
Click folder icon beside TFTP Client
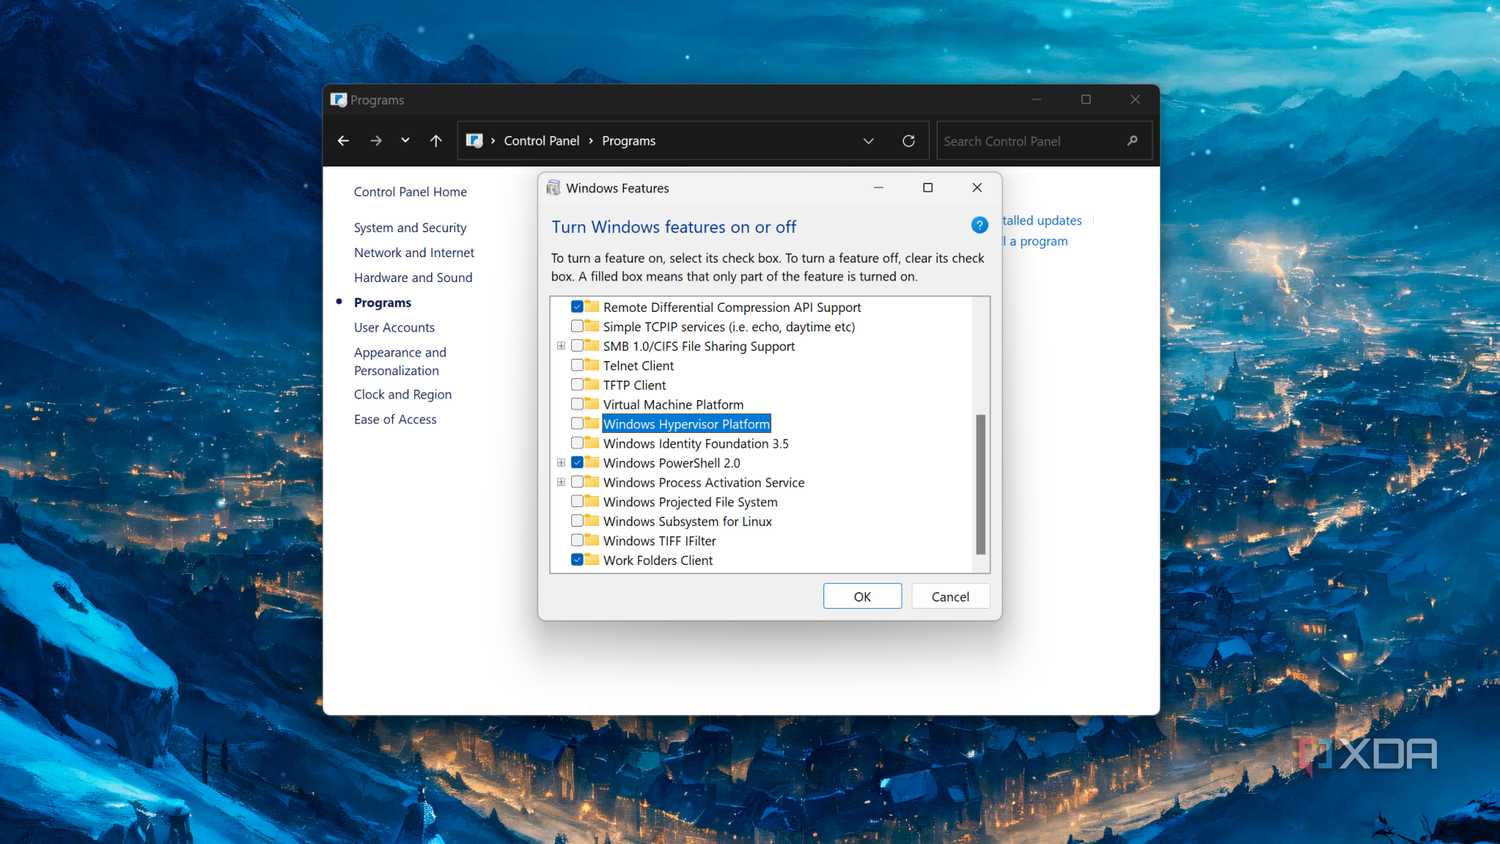[592, 385]
